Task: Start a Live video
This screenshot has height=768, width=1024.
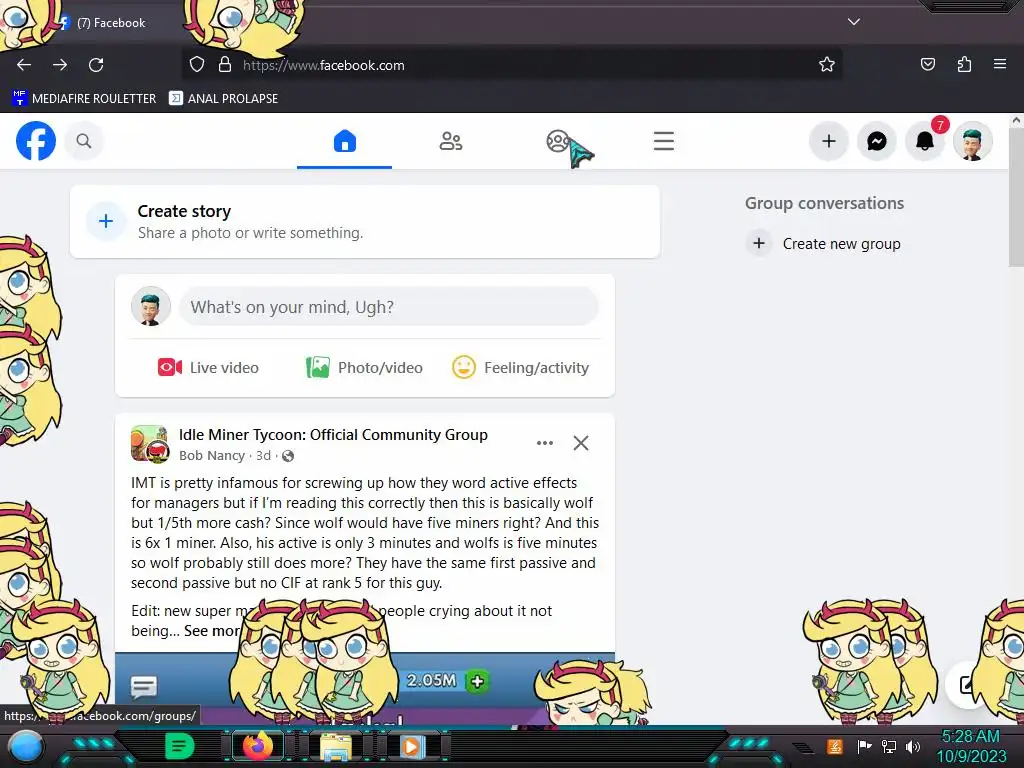Action: (x=208, y=368)
